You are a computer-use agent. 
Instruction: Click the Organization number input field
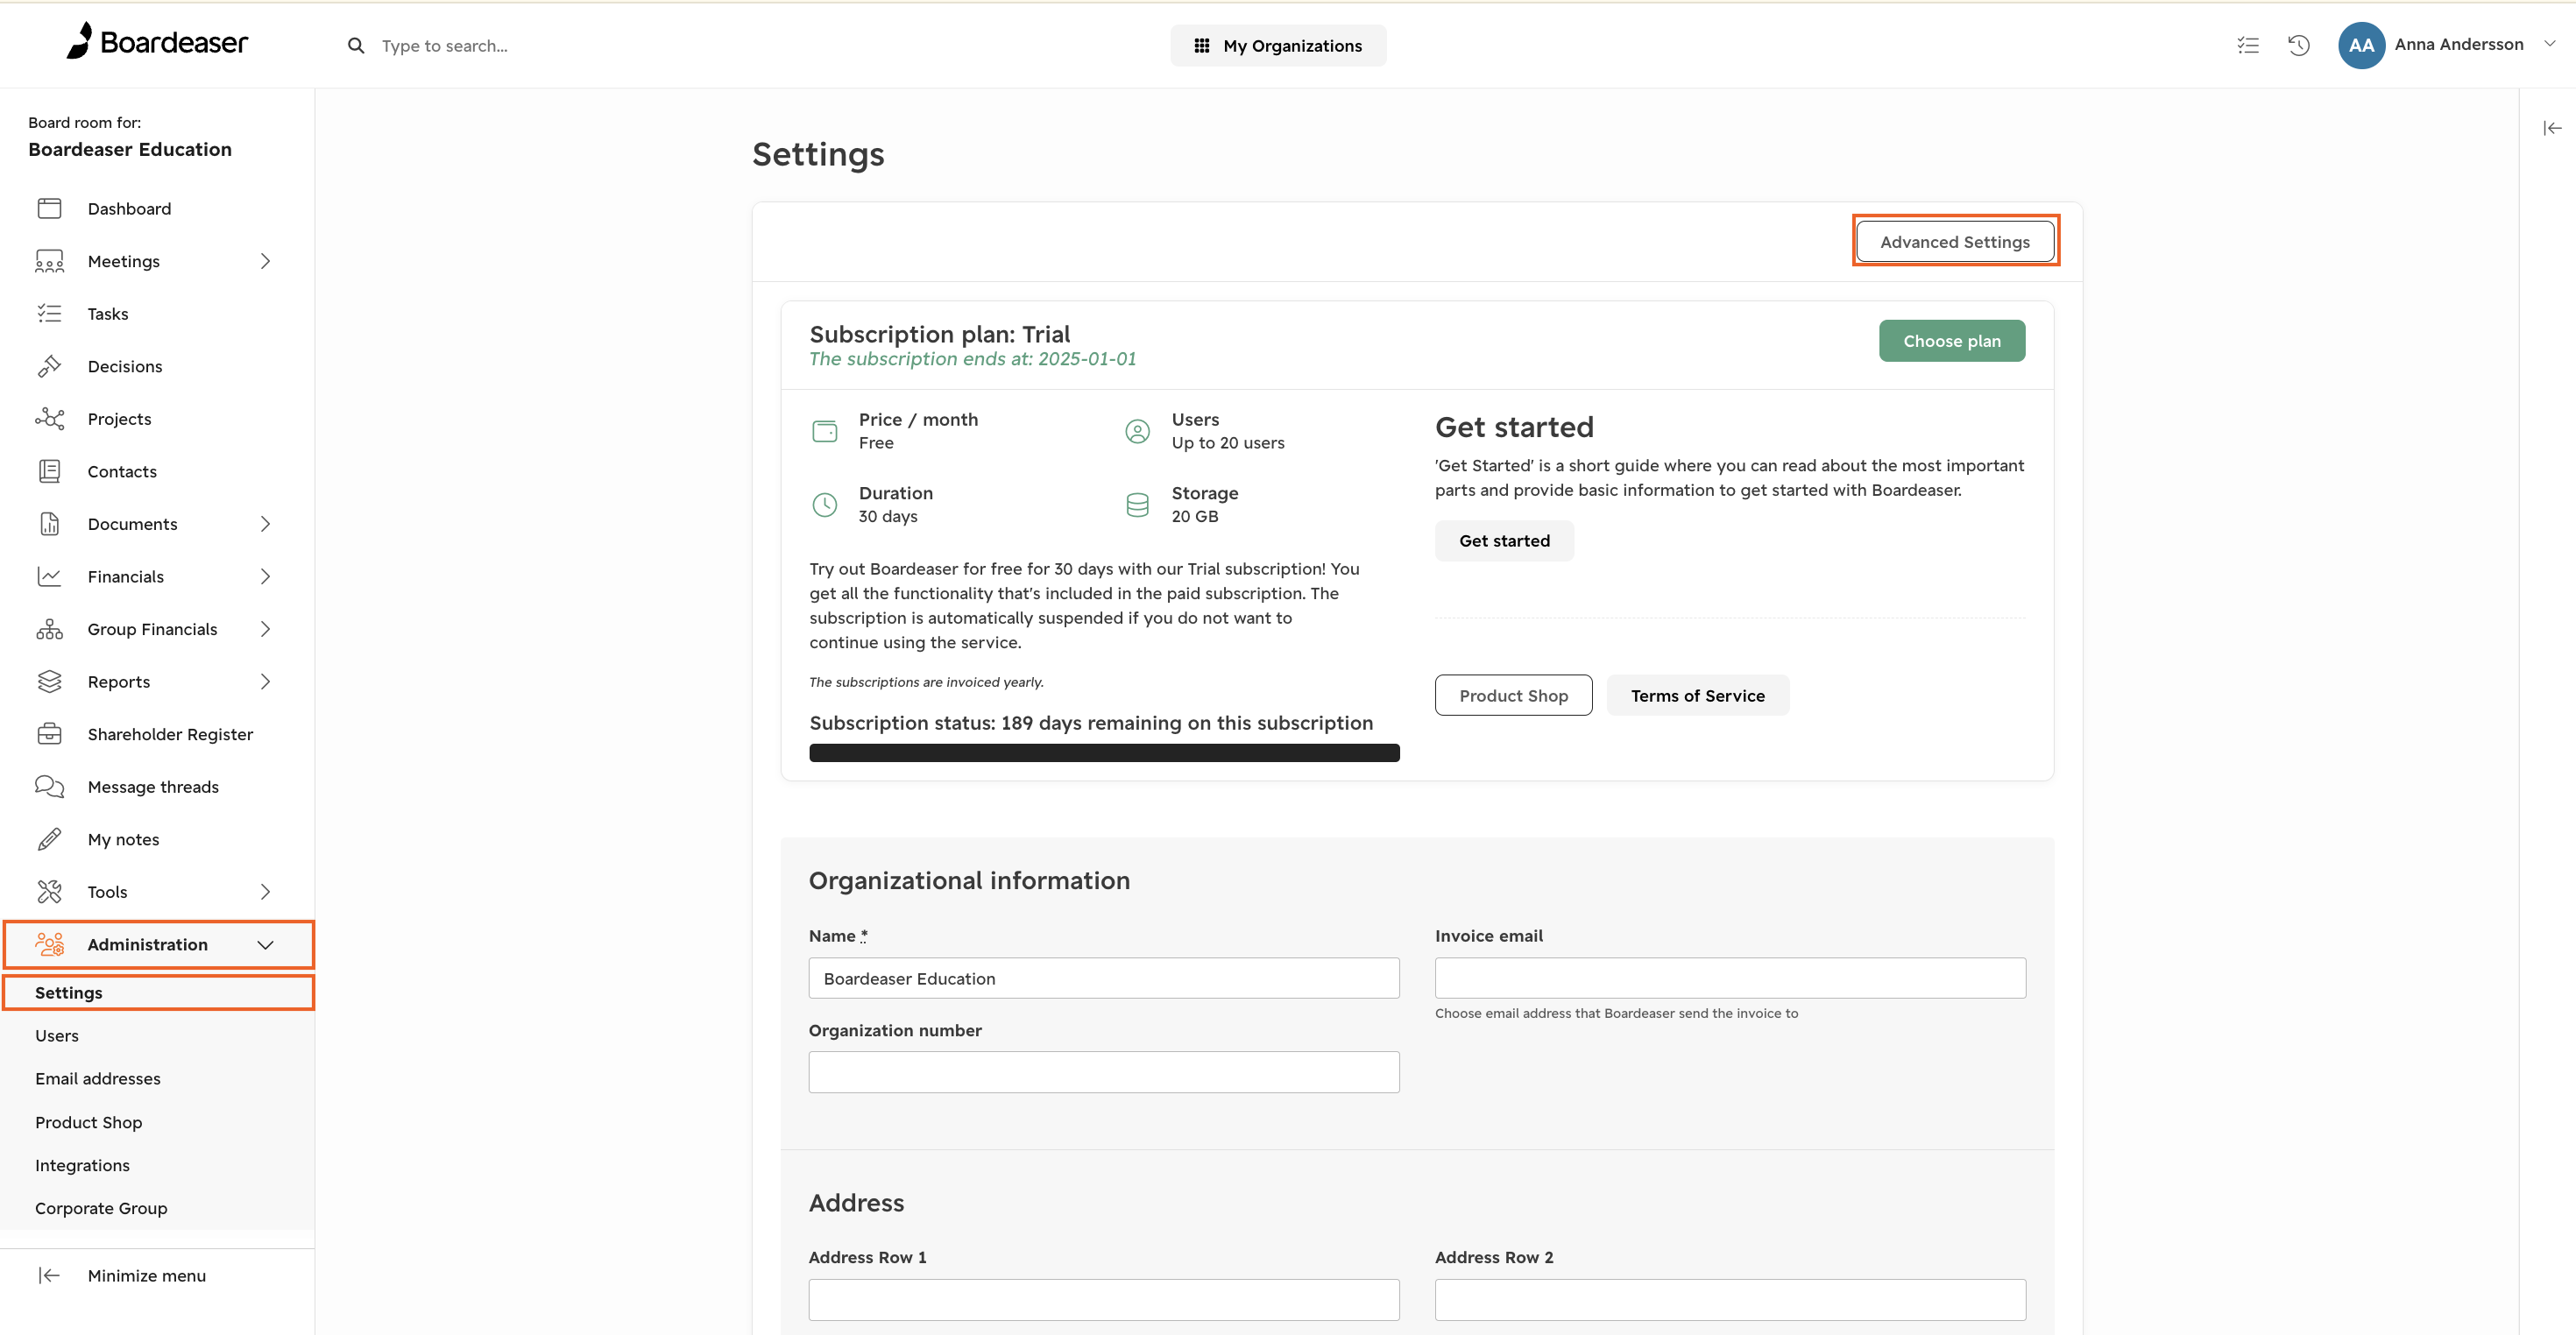pyautogui.click(x=1104, y=1072)
